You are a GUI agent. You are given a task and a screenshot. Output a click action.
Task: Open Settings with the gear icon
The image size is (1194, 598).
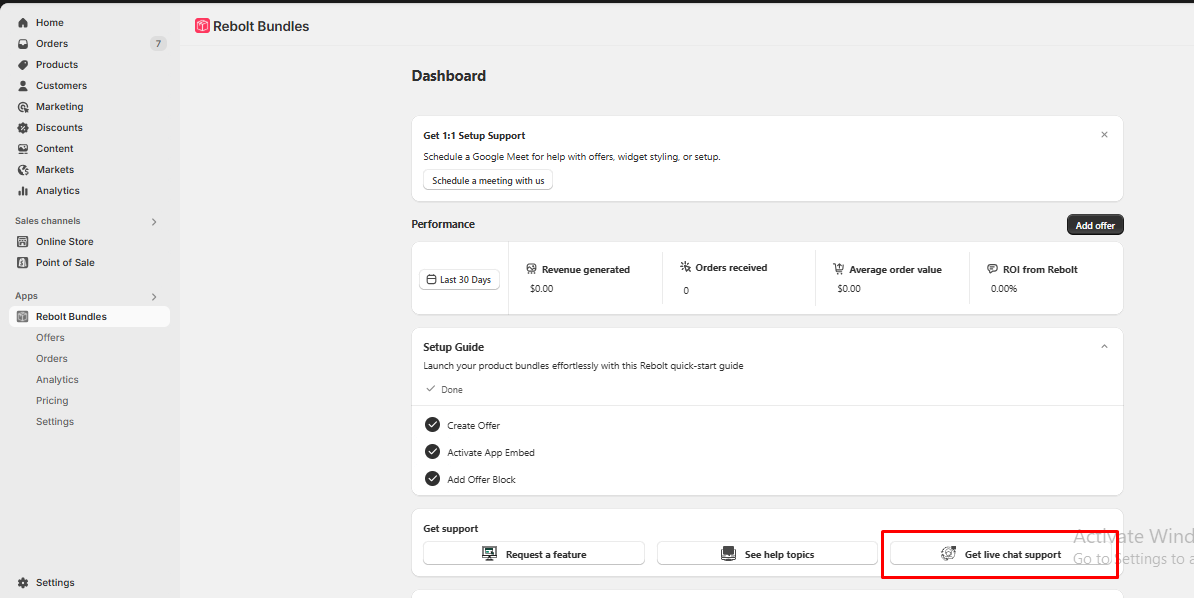(x=23, y=583)
